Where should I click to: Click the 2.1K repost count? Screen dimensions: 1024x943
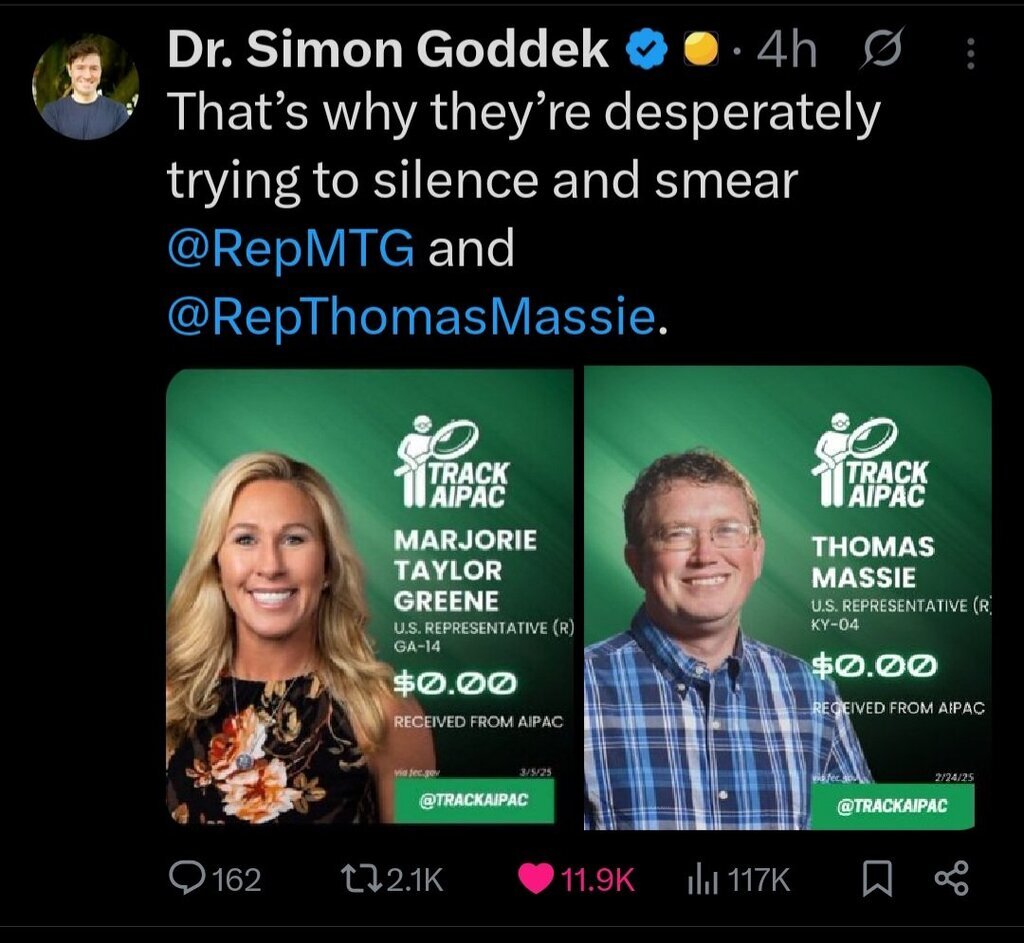415,880
